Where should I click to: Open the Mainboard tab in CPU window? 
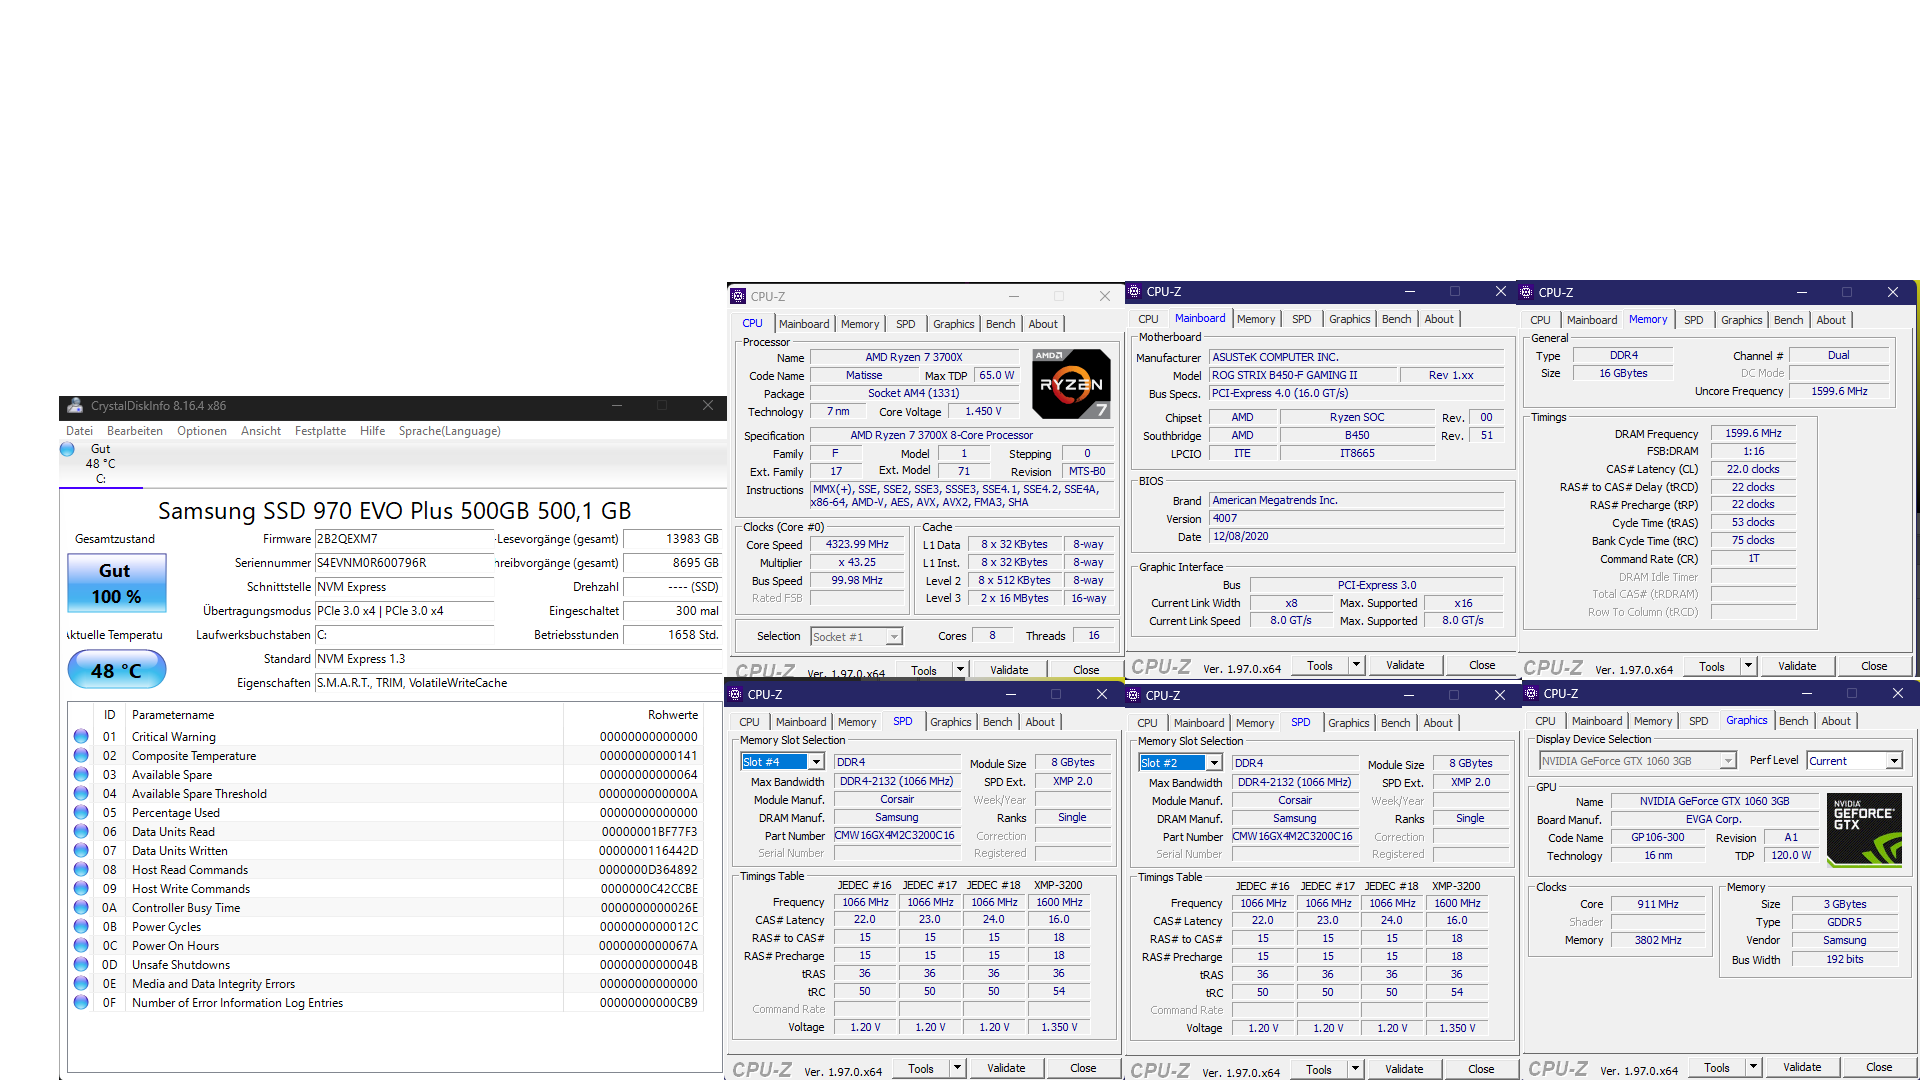804,324
